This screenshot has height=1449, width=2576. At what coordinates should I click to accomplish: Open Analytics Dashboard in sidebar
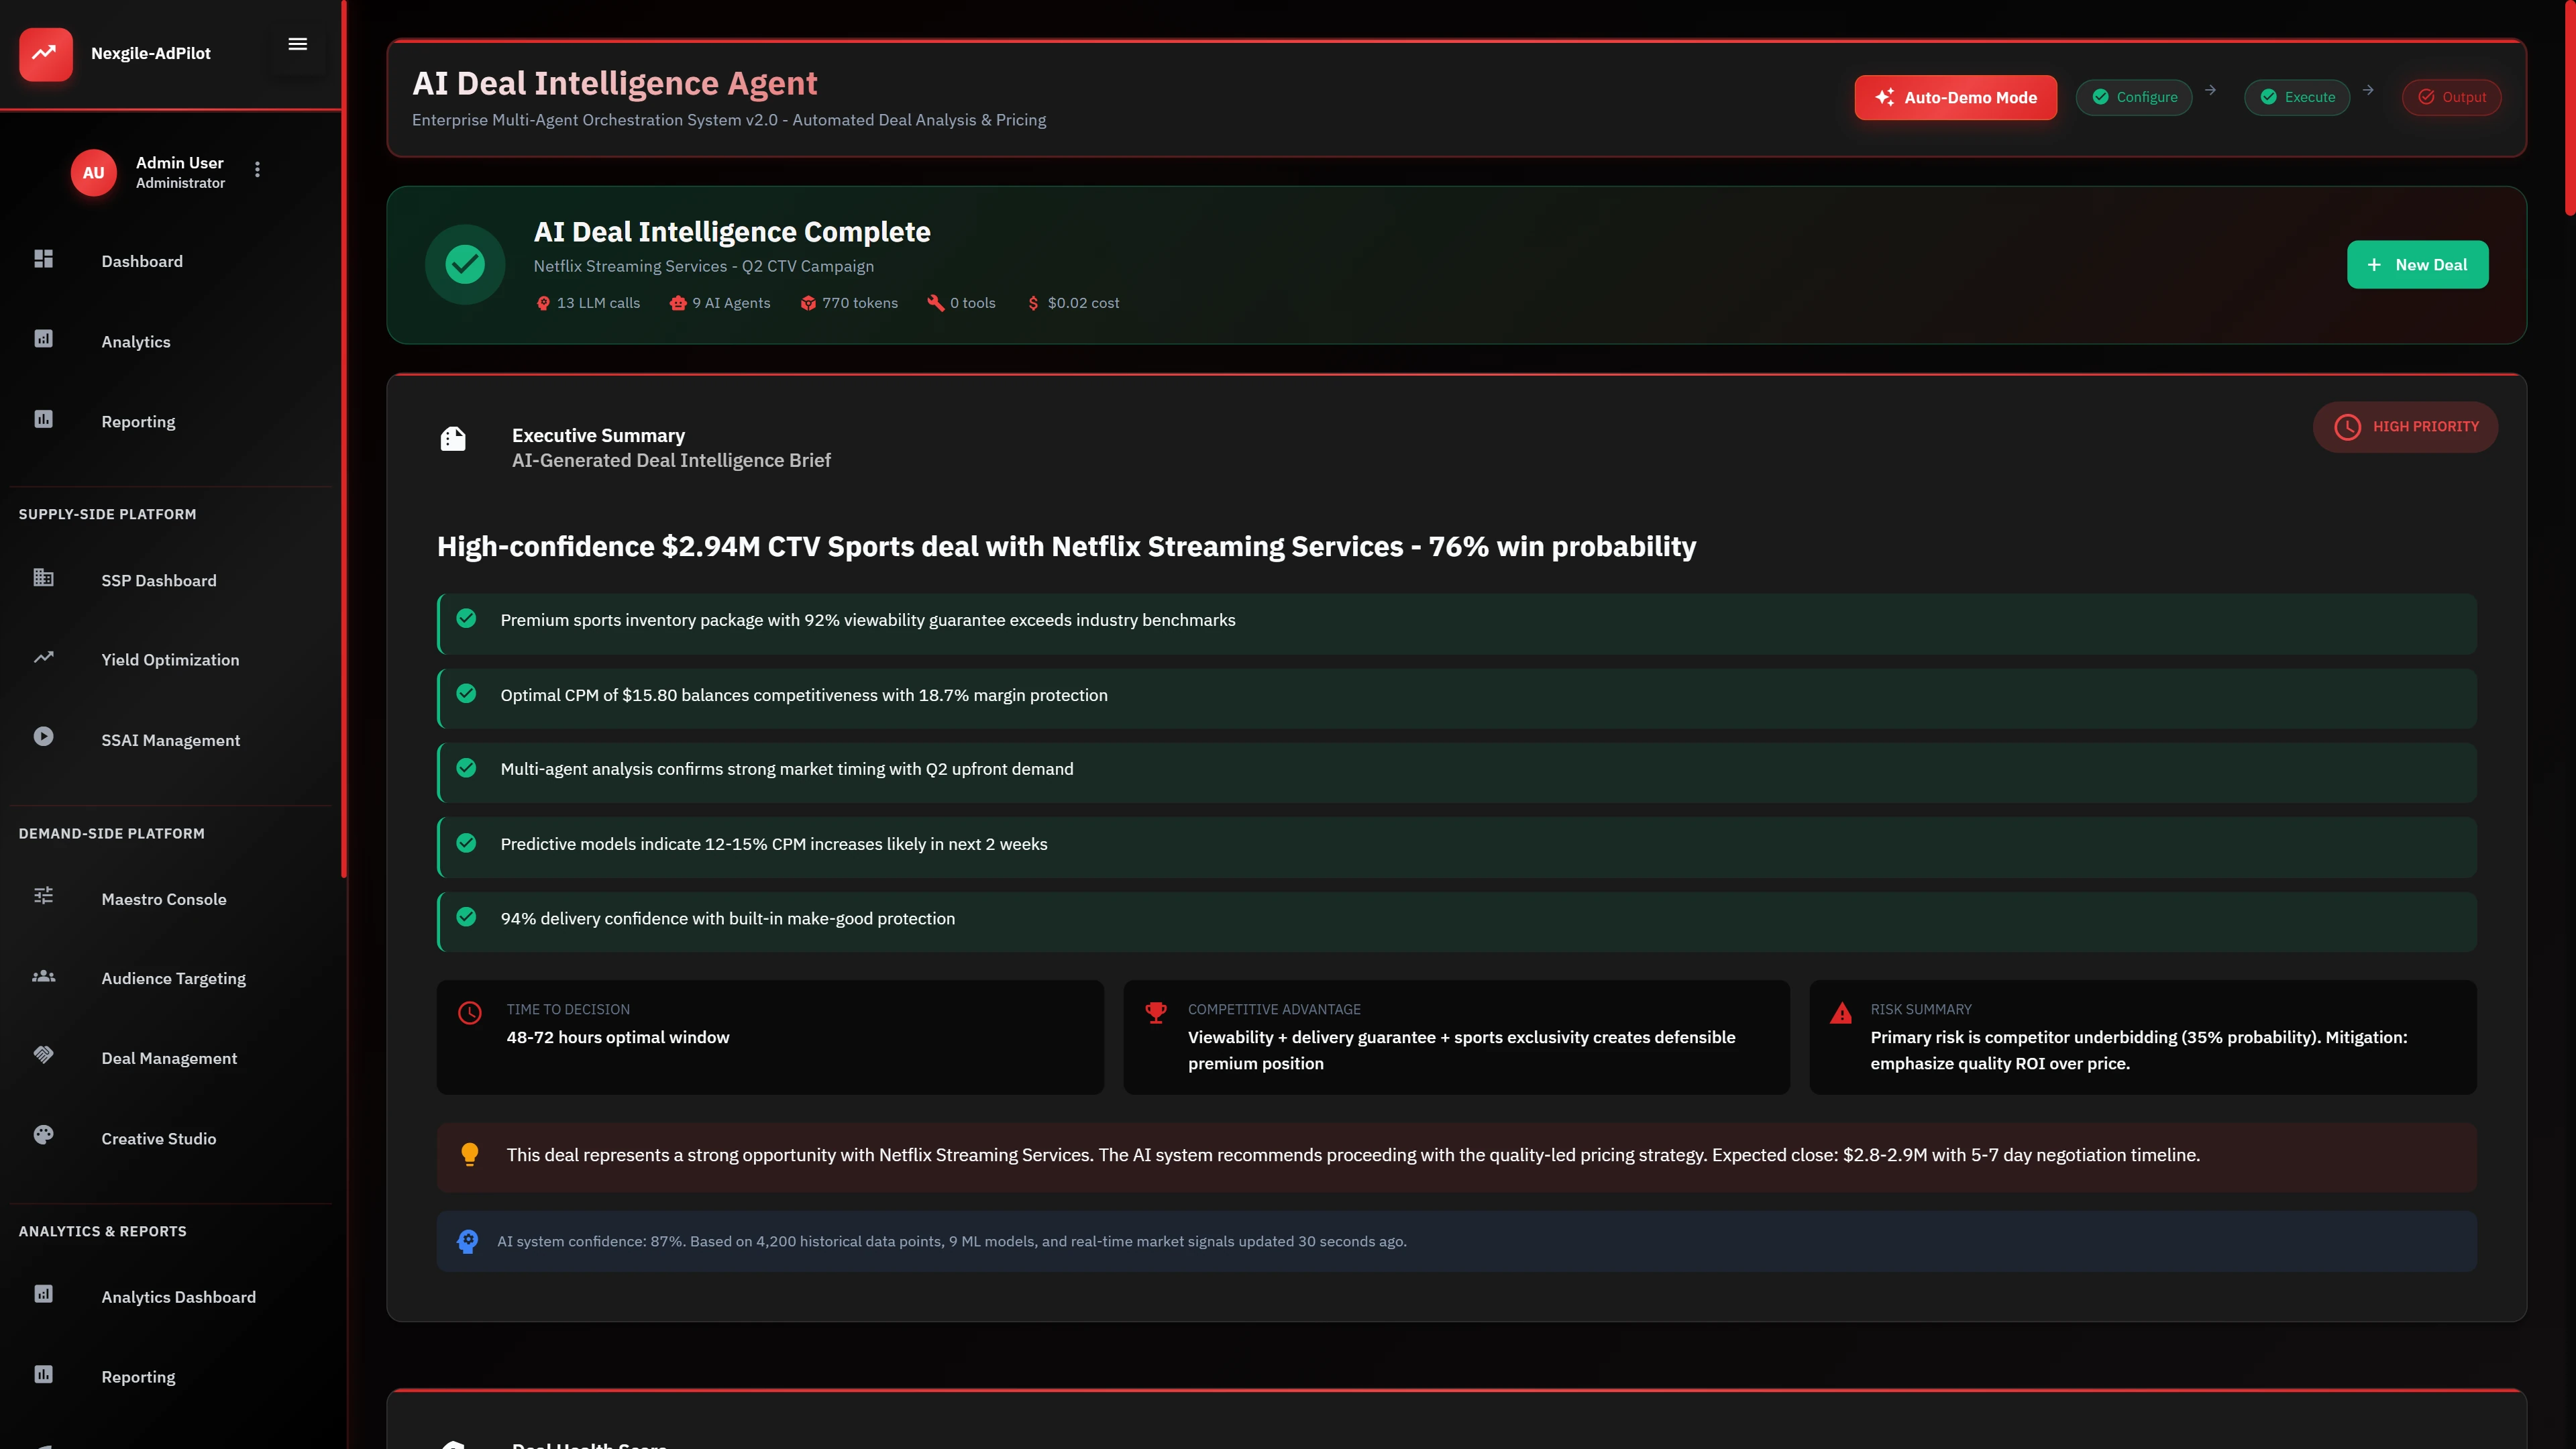point(178,1297)
